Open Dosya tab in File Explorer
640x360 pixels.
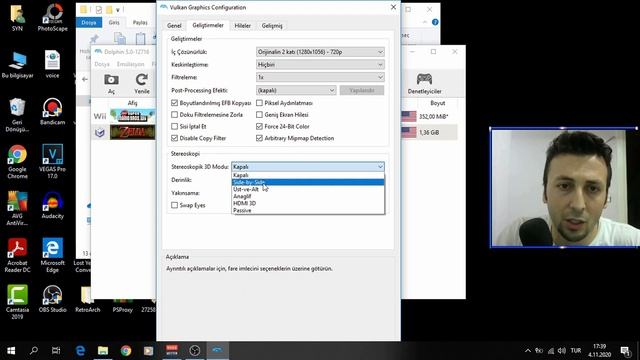pos(89,22)
